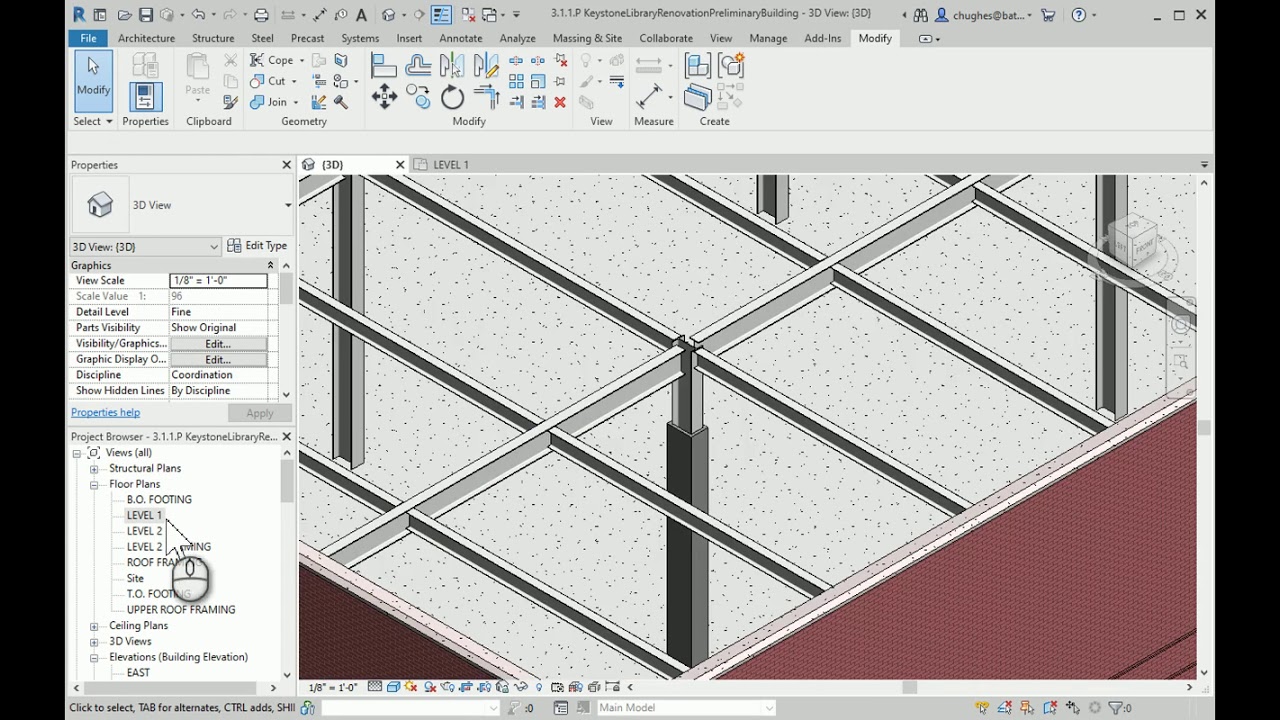Screen dimensions: 1280x720
Task: Open Default 3D View from quick access toolbar
Action: (x=389, y=15)
